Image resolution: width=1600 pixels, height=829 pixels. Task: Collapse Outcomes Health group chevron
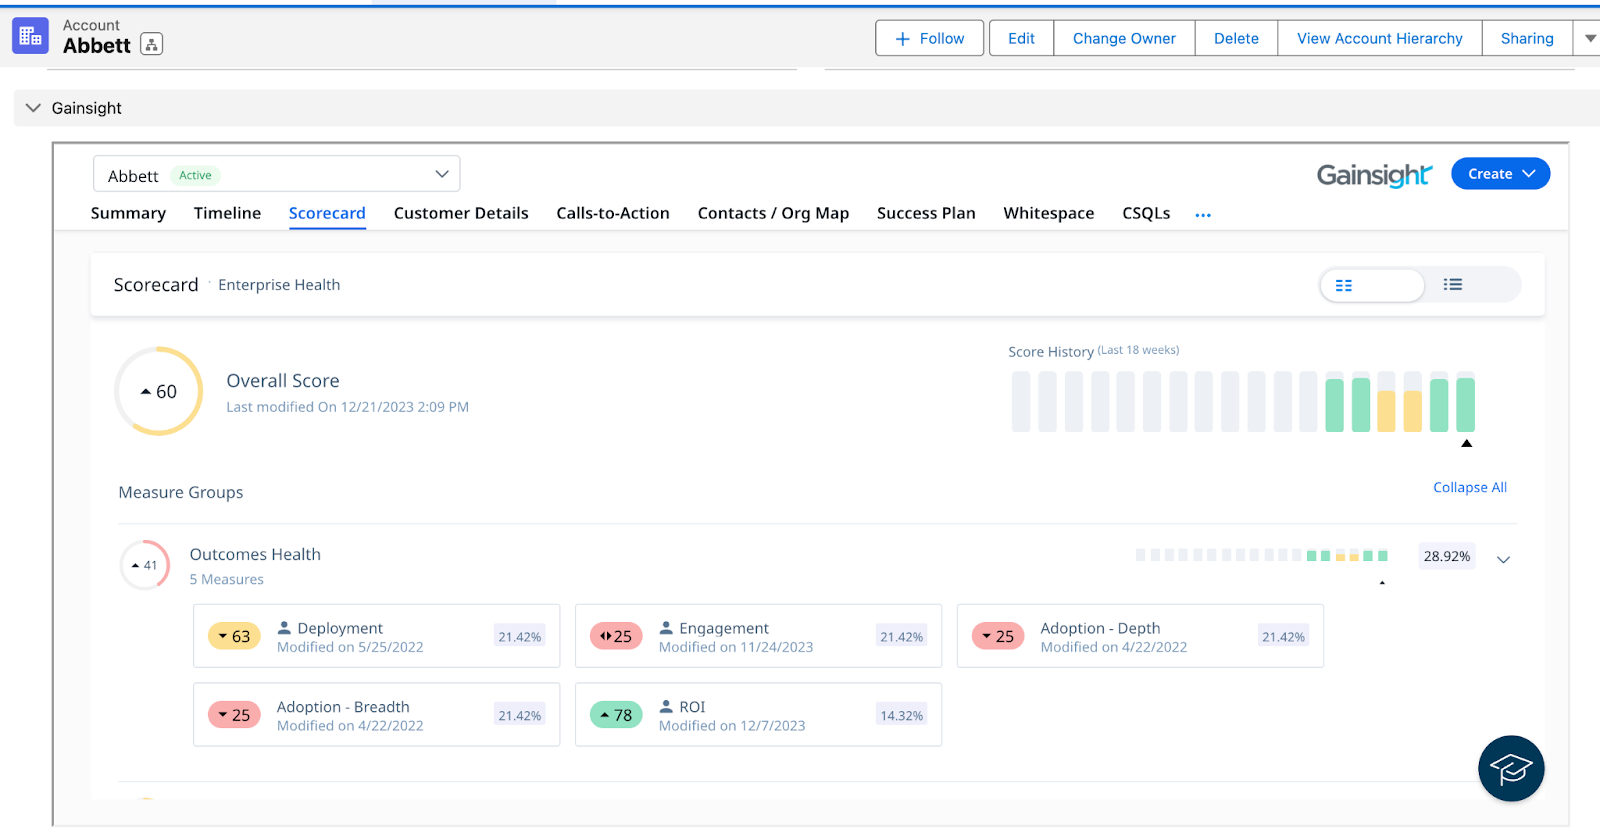[x=1503, y=559]
